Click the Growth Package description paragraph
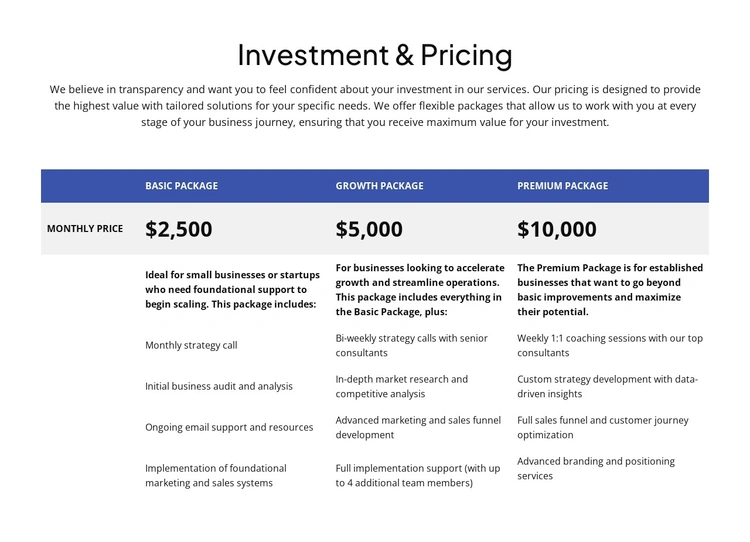 [420, 290]
